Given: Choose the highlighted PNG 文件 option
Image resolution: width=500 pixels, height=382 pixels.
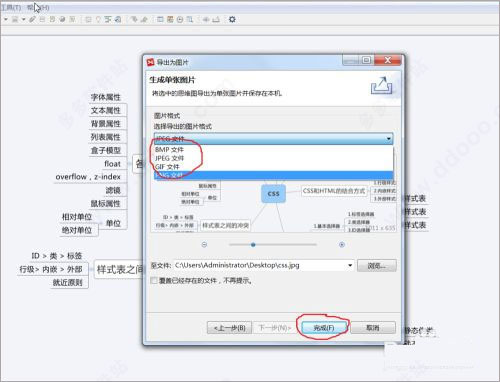Looking at the screenshot, I should 274,175.
